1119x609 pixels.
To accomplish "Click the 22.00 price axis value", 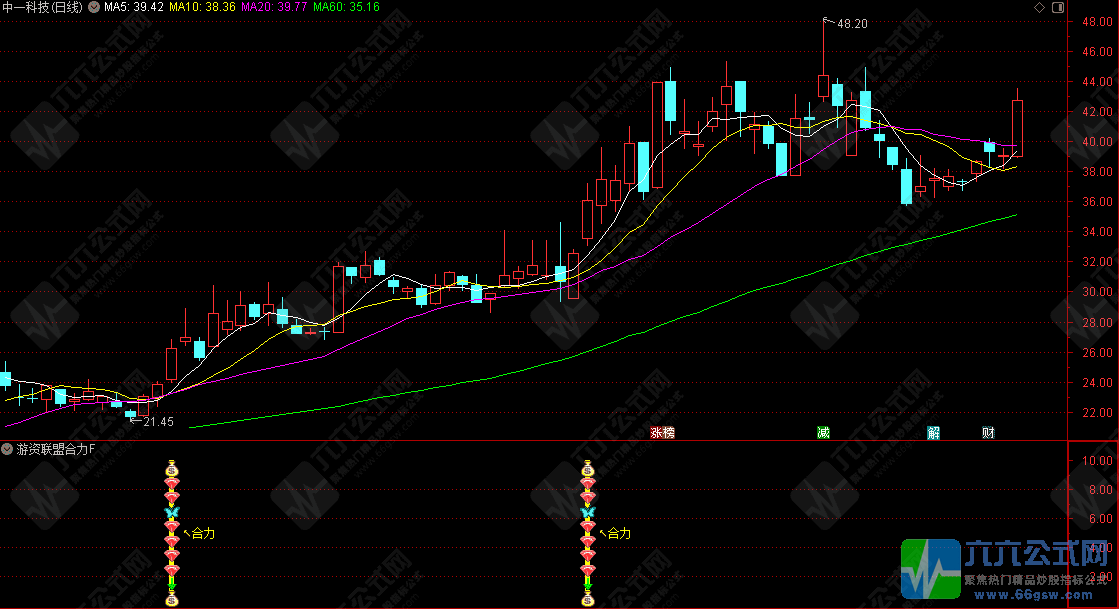I will 1097,413.
